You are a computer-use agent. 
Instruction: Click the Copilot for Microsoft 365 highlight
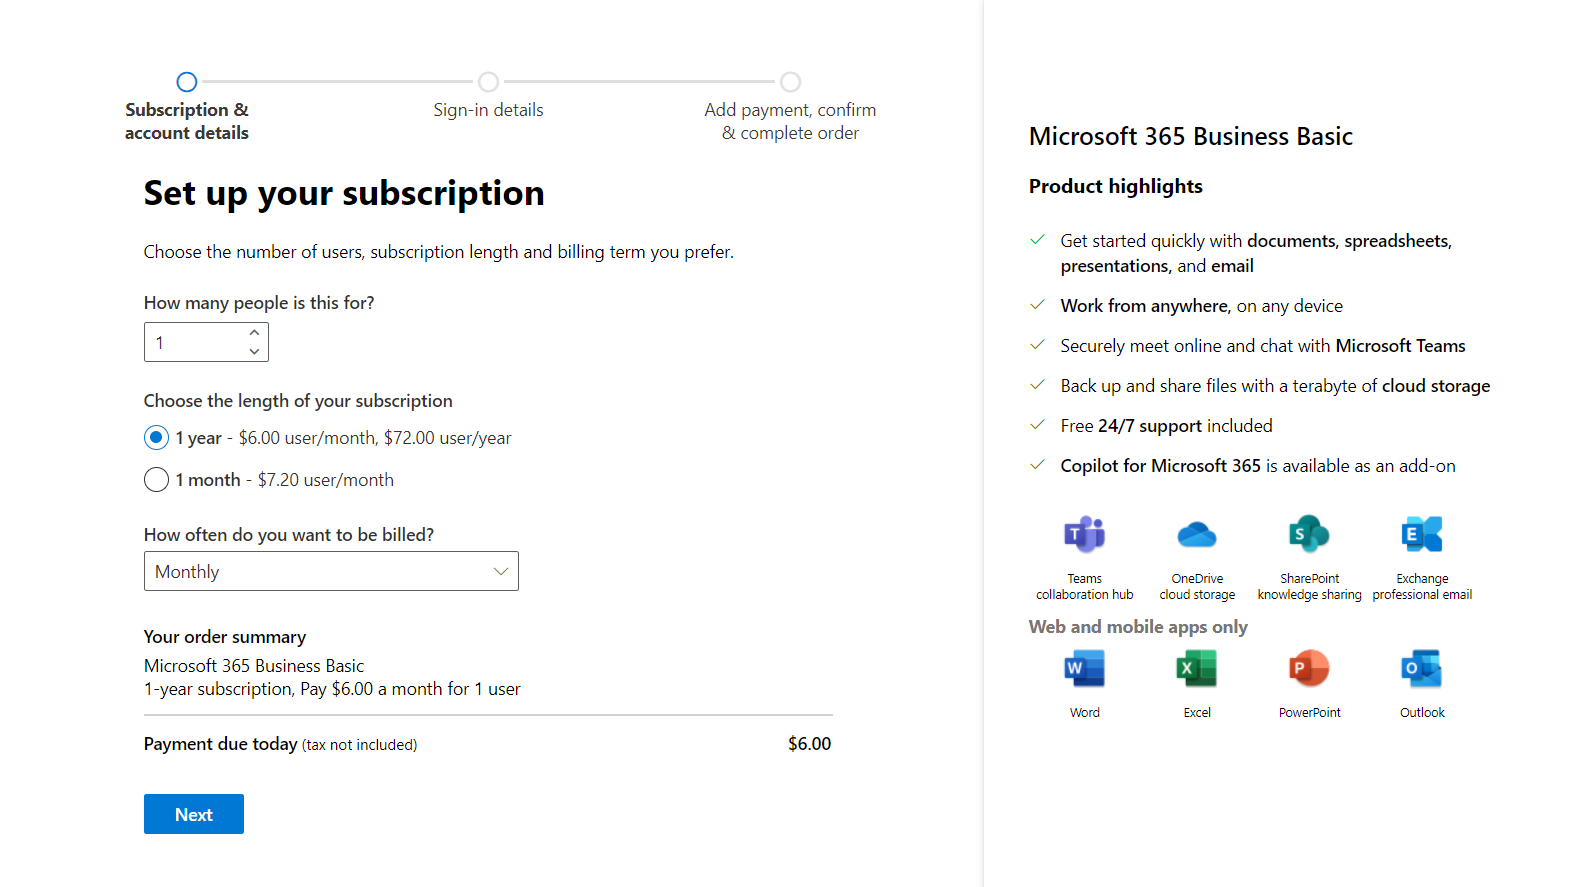pos(1258,466)
